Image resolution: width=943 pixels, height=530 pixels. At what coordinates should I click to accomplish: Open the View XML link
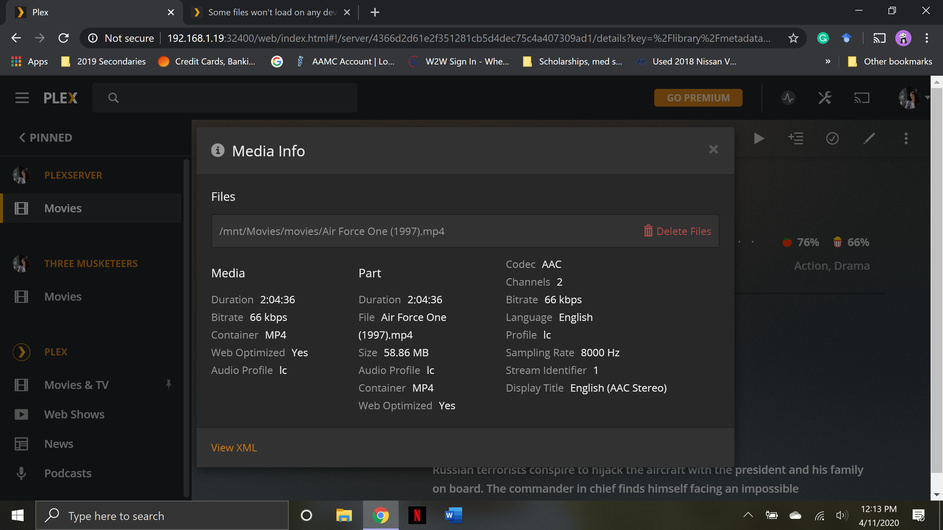coord(234,448)
